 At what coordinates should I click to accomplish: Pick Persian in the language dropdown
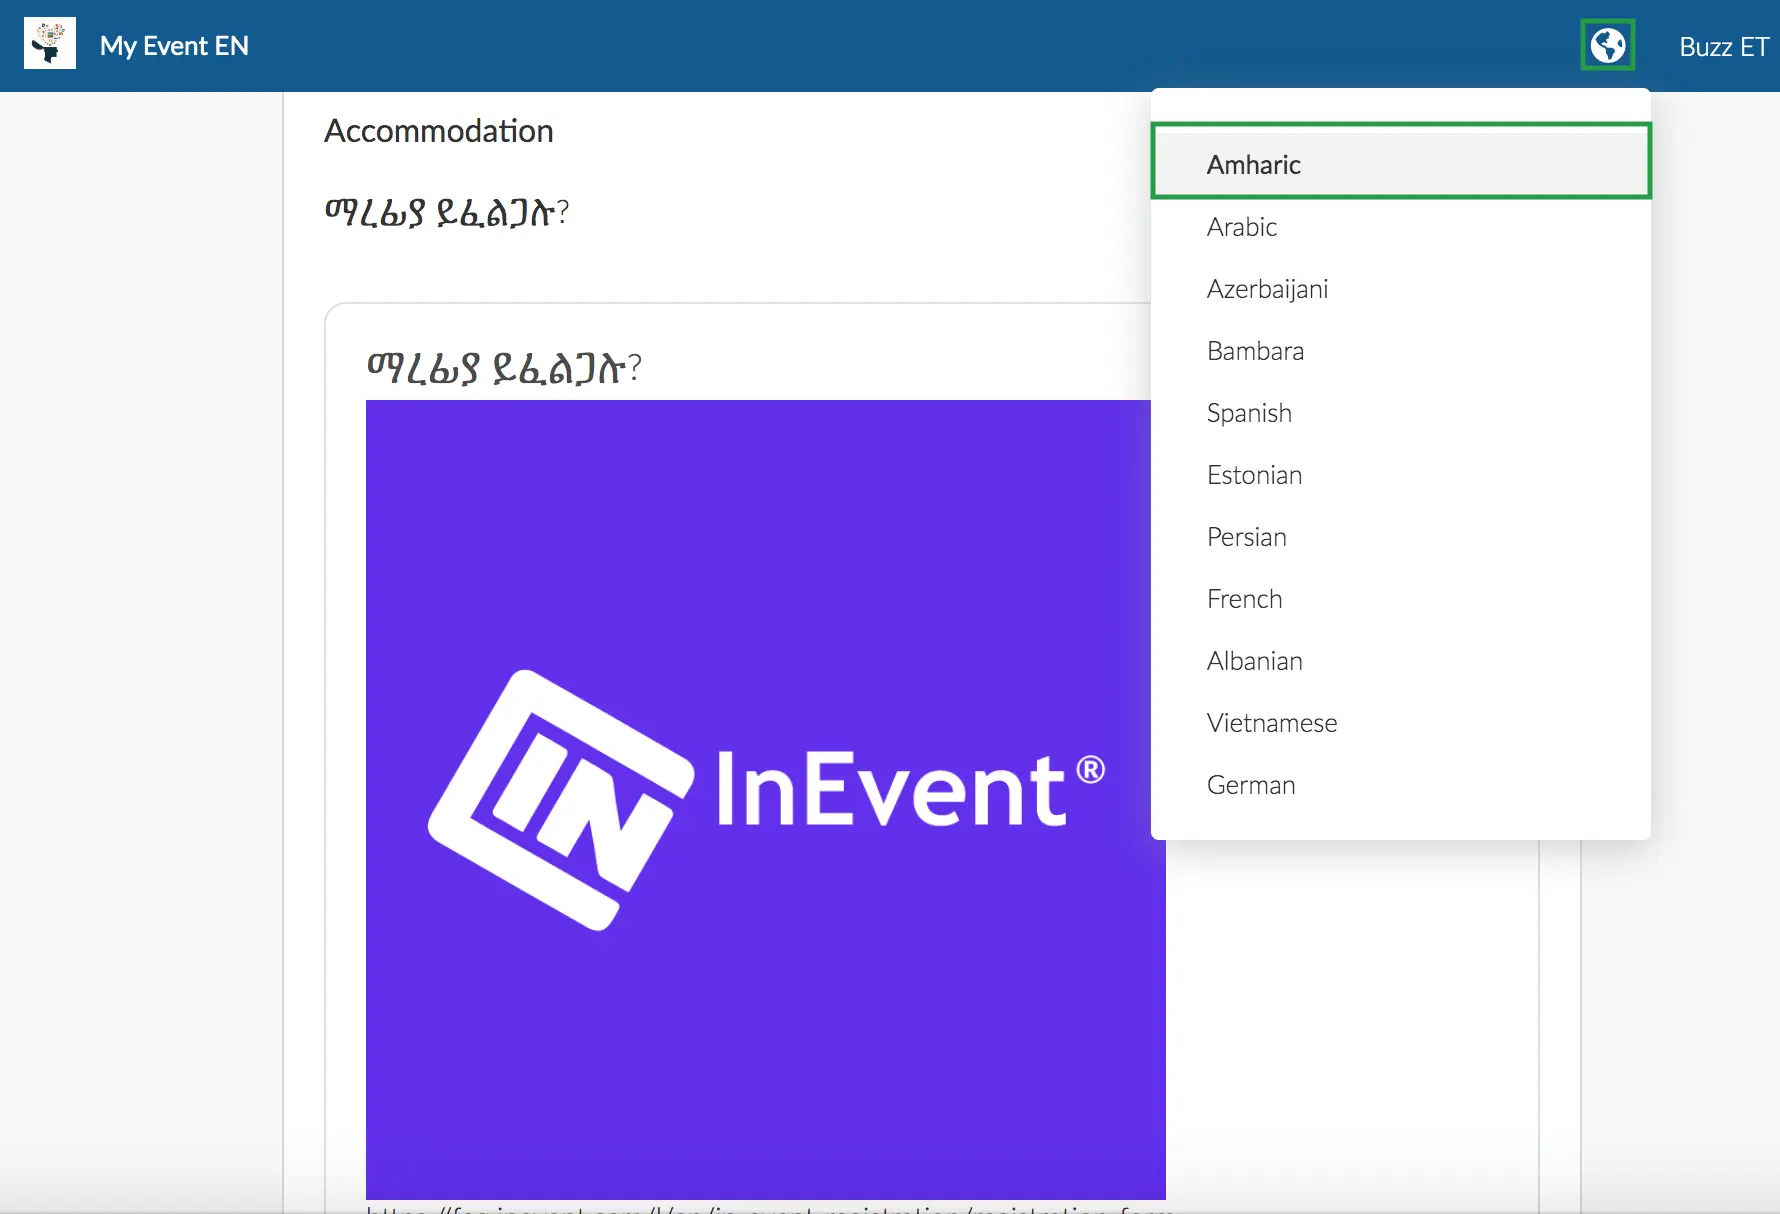(1400, 537)
